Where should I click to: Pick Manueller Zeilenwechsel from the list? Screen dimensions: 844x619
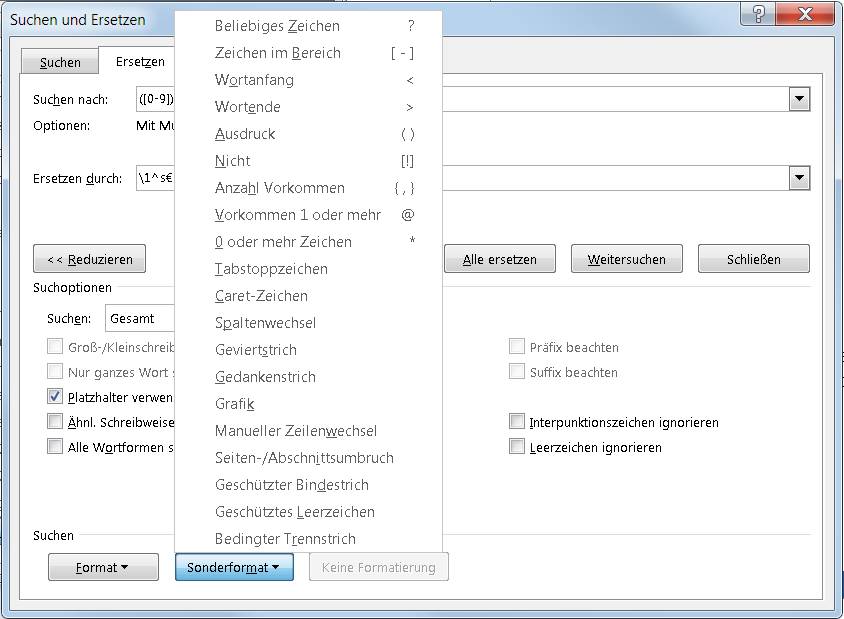click(x=295, y=431)
